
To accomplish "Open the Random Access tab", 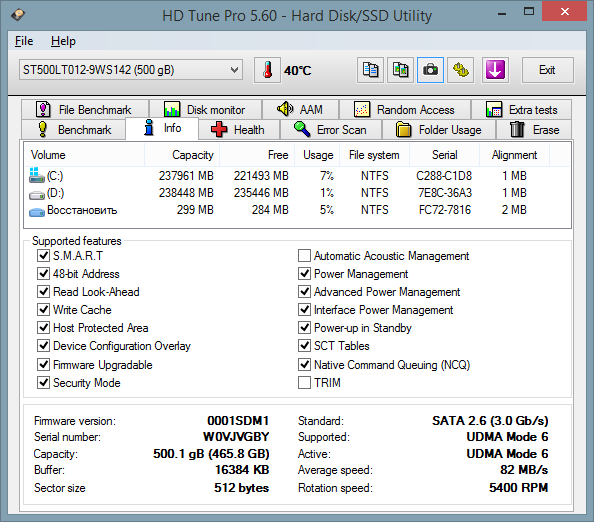I will [405, 109].
